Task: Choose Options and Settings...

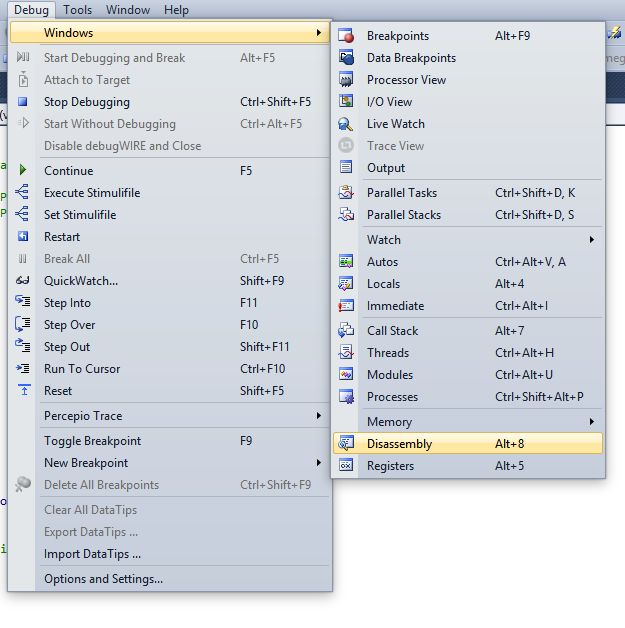Action: tap(170, 579)
